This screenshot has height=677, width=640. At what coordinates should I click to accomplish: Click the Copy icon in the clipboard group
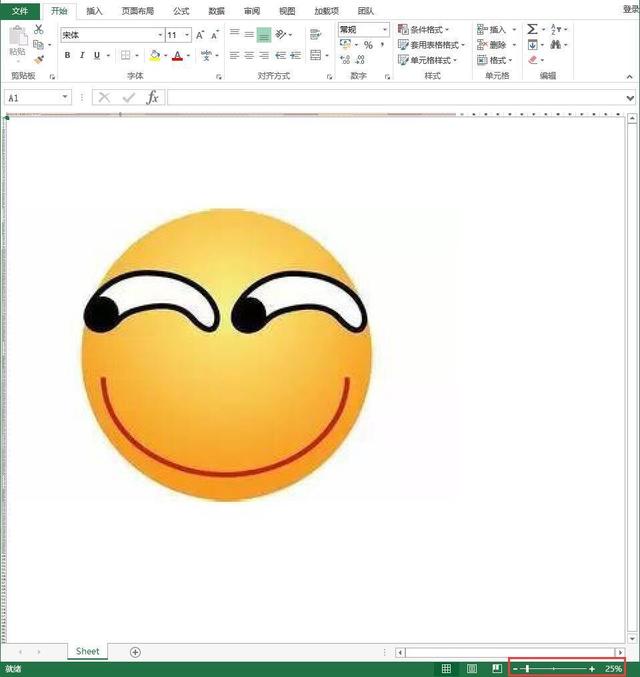[x=38, y=44]
